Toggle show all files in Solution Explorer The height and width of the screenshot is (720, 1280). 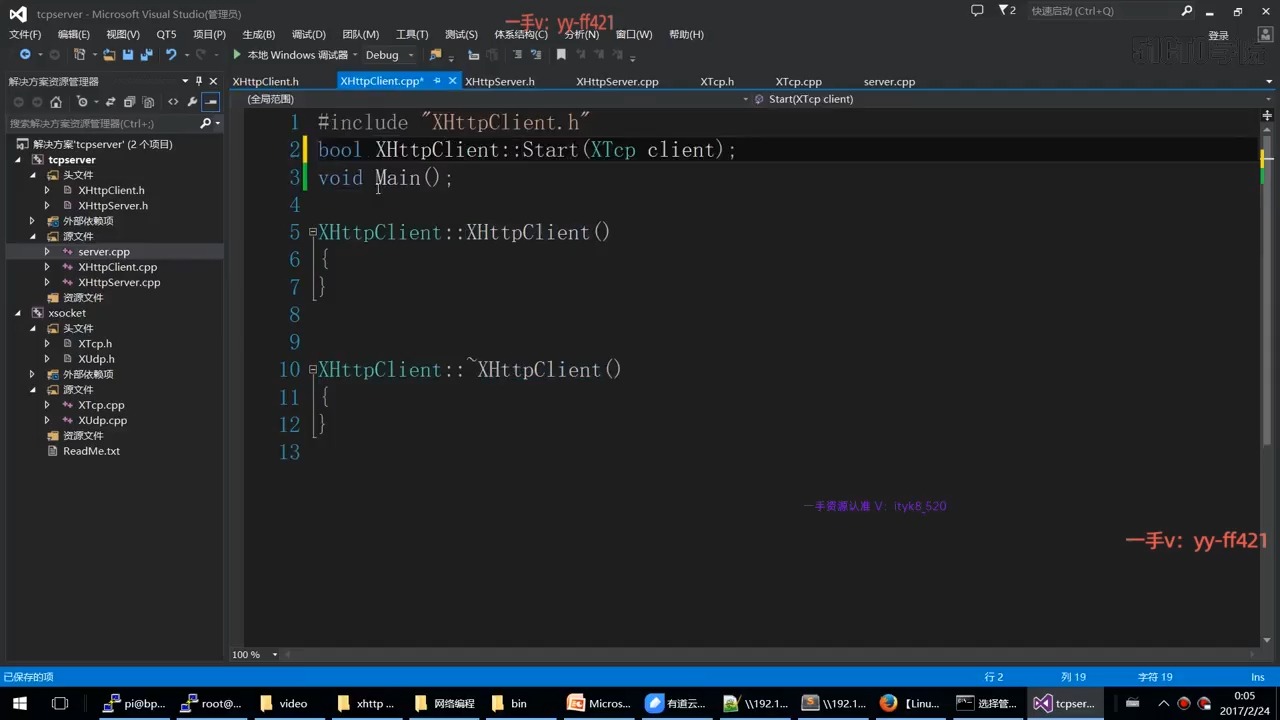click(x=148, y=102)
